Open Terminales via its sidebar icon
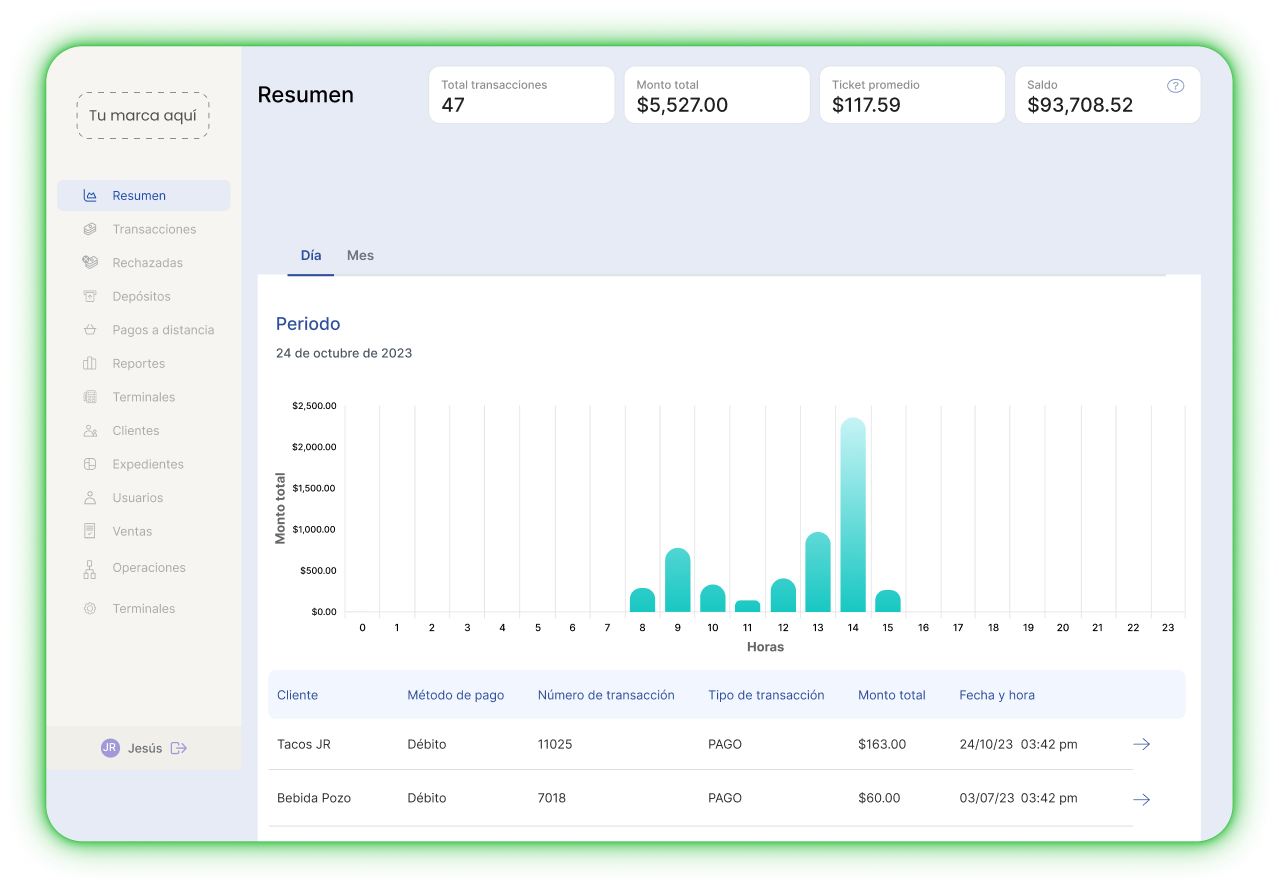1279x888 pixels. tap(91, 397)
